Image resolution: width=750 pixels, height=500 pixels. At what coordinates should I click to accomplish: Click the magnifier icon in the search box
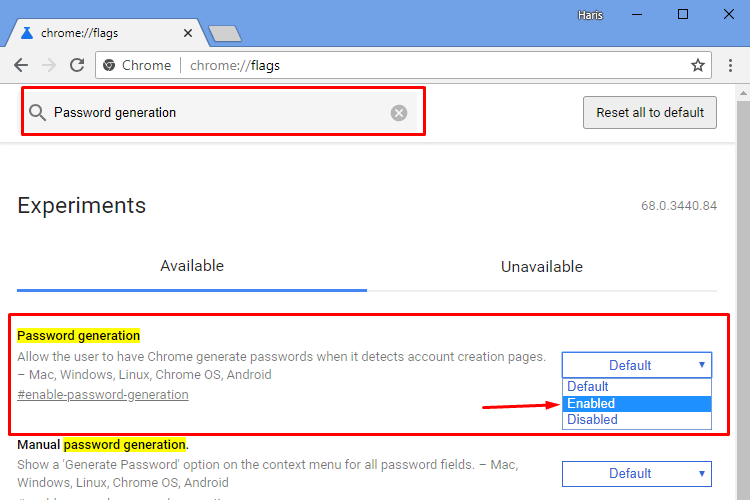(x=37, y=113)
